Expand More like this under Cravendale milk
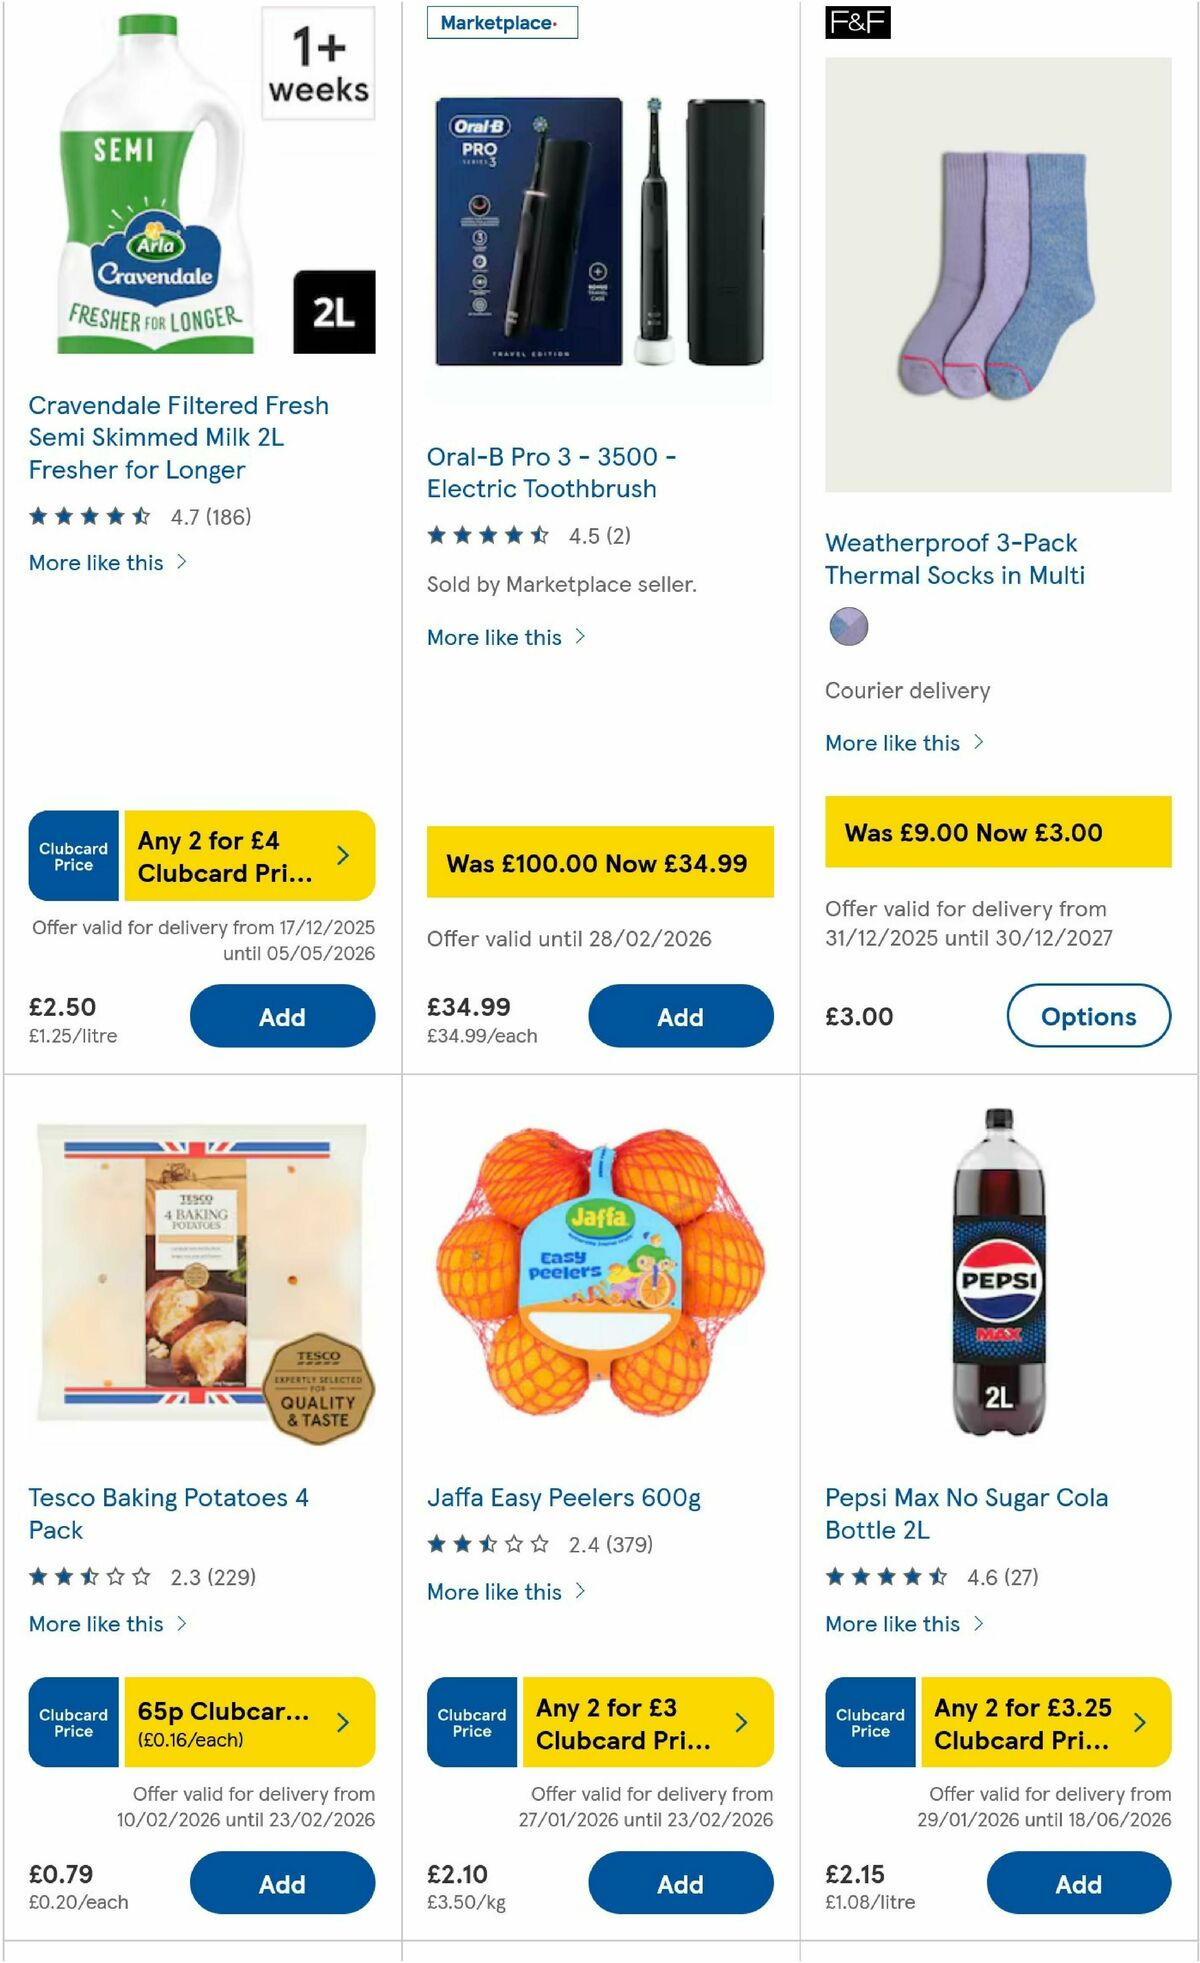 [x=95, y=562]
